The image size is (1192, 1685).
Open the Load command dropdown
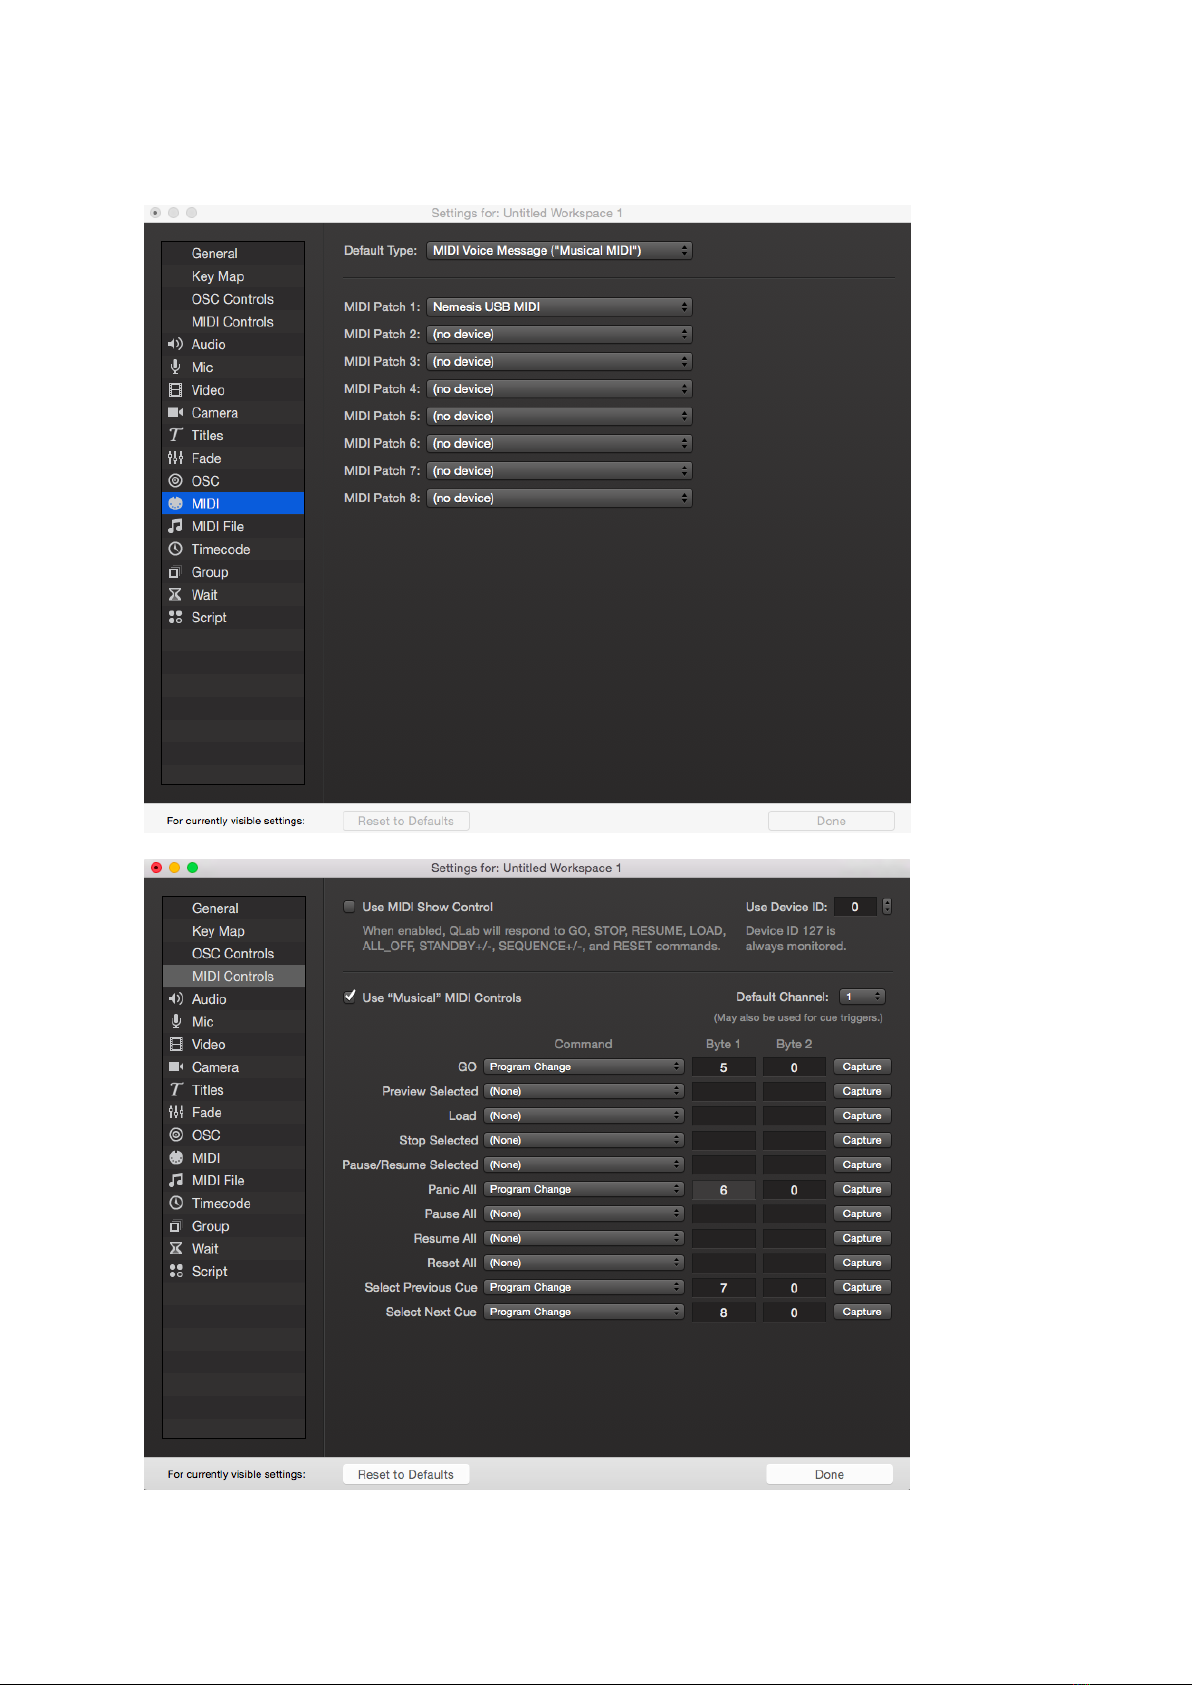coord(584,1116)
